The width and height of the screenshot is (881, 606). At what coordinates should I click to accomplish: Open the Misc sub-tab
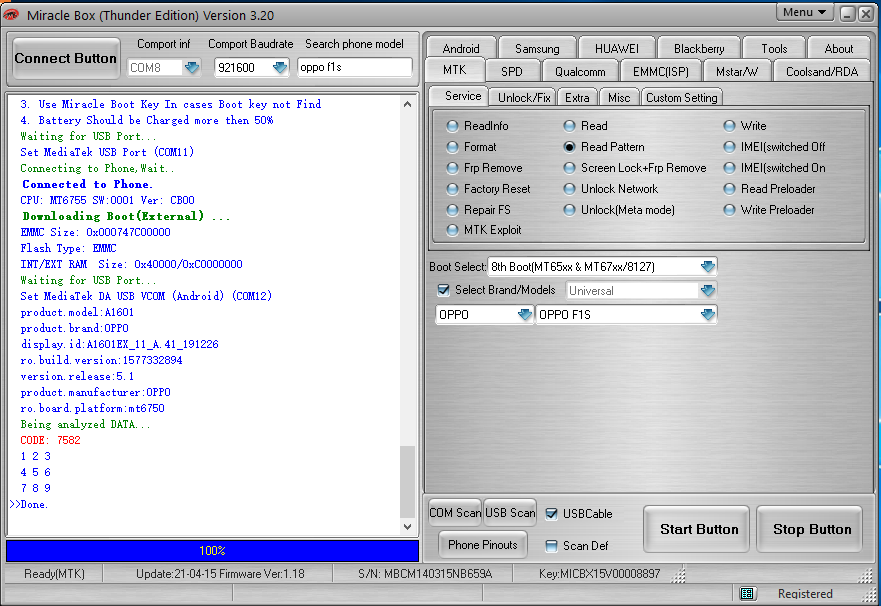click(619, 98)
